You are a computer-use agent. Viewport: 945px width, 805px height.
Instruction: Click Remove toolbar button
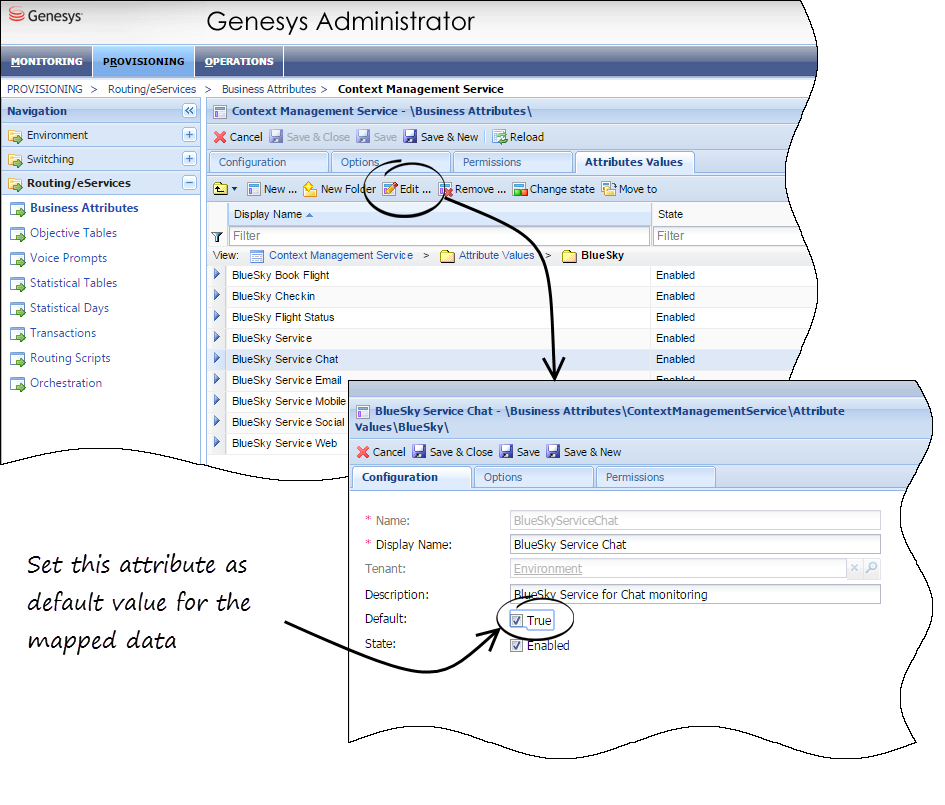472,189
